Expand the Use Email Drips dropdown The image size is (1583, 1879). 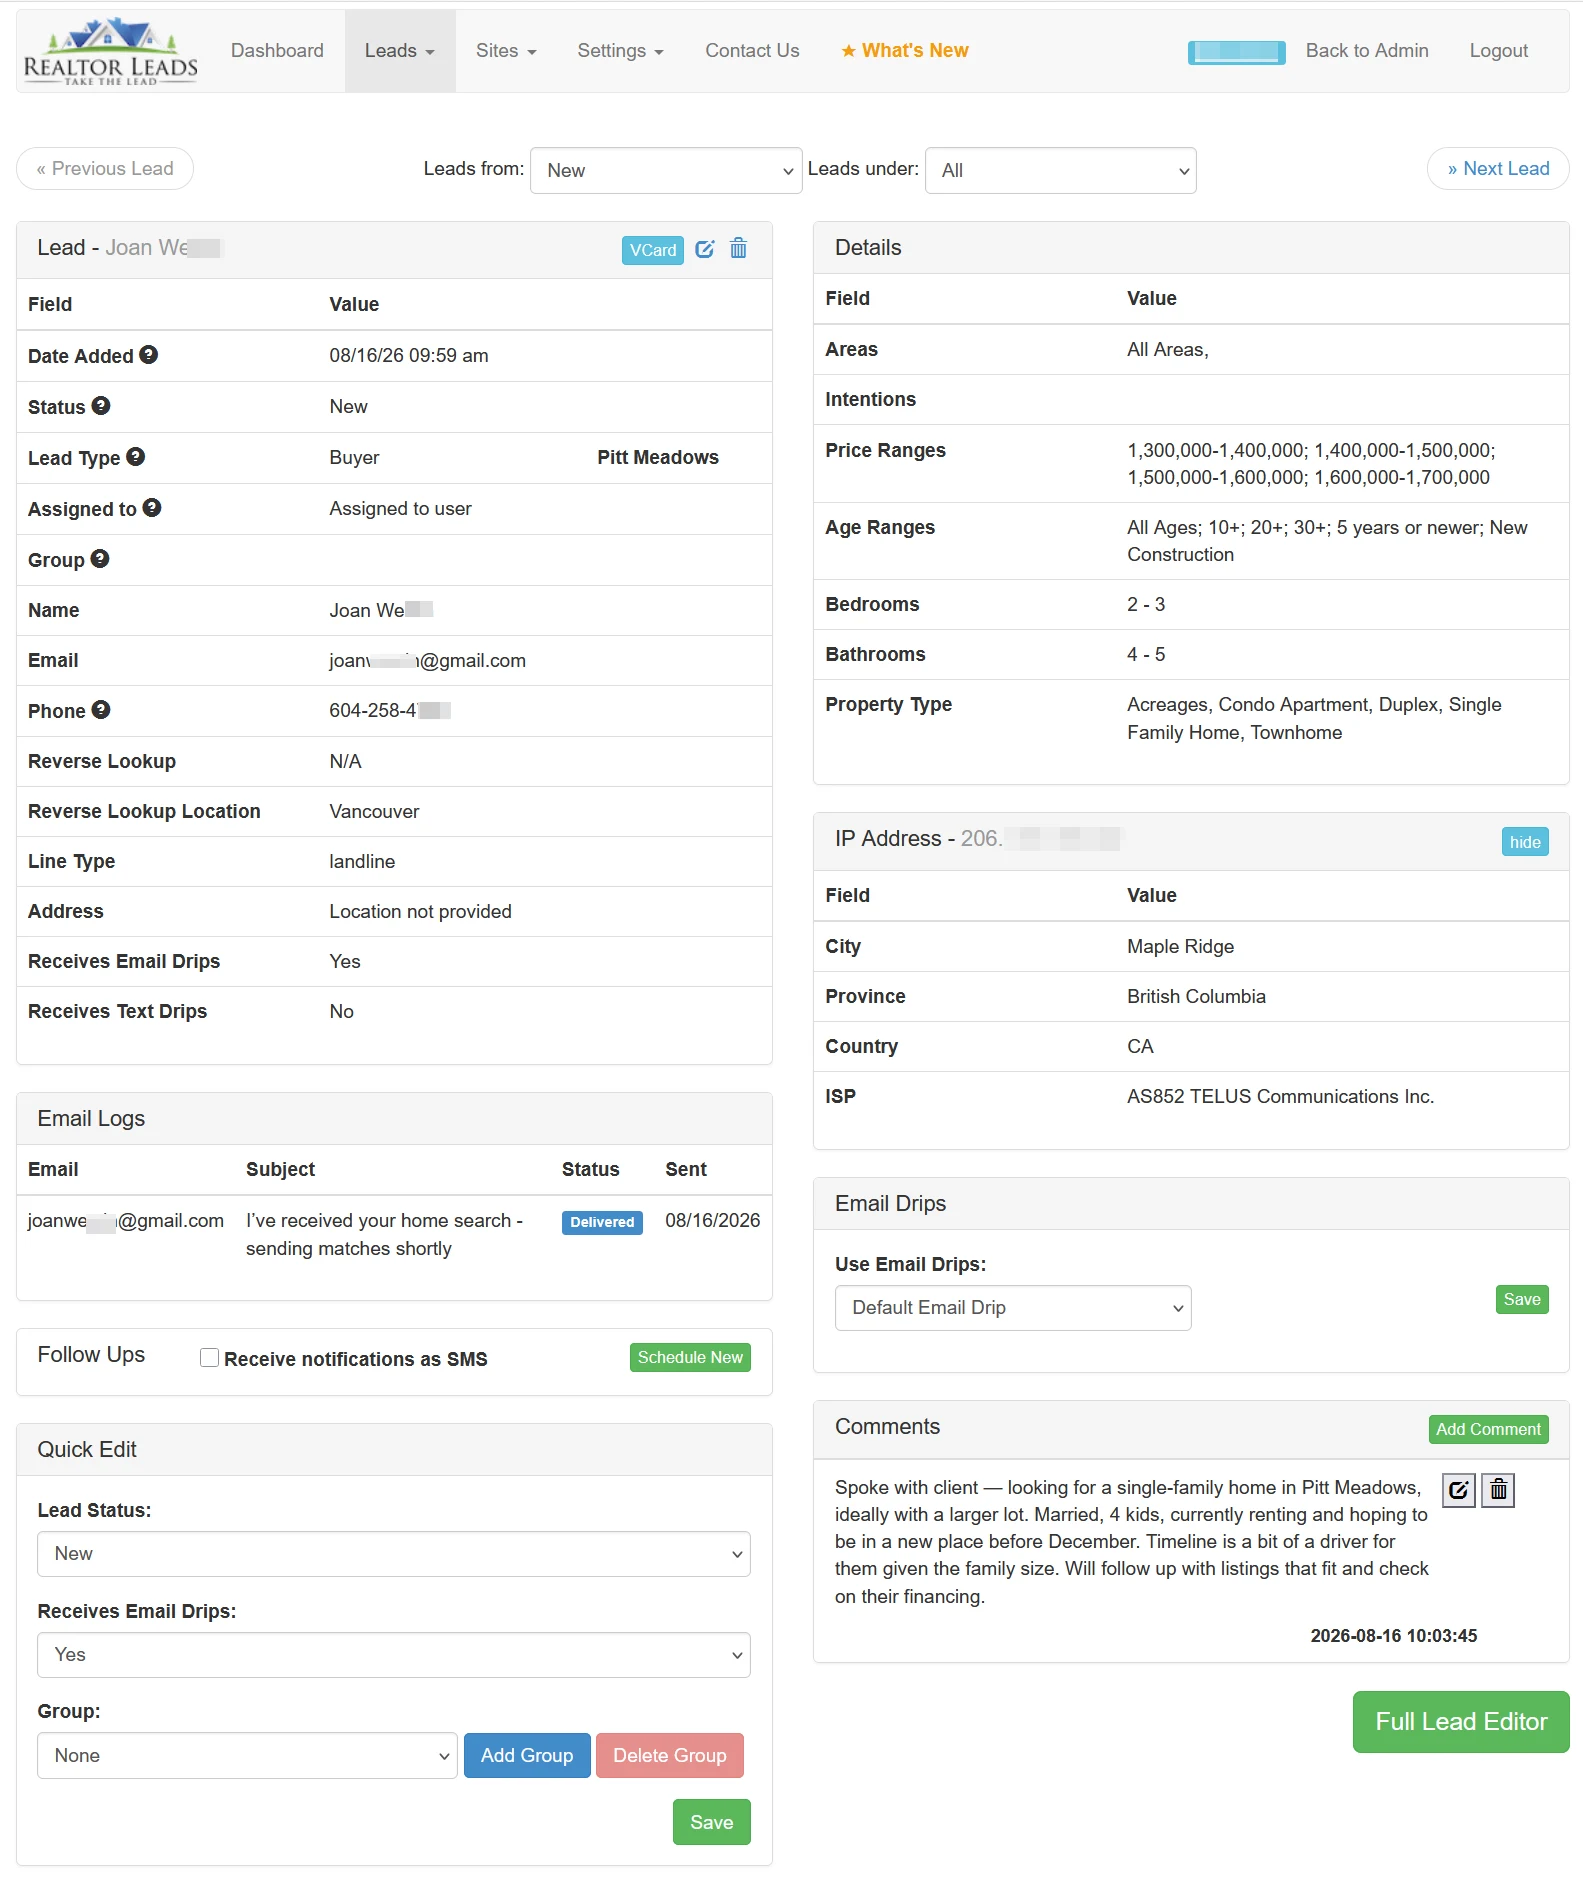click(x=1013, y=1308)
